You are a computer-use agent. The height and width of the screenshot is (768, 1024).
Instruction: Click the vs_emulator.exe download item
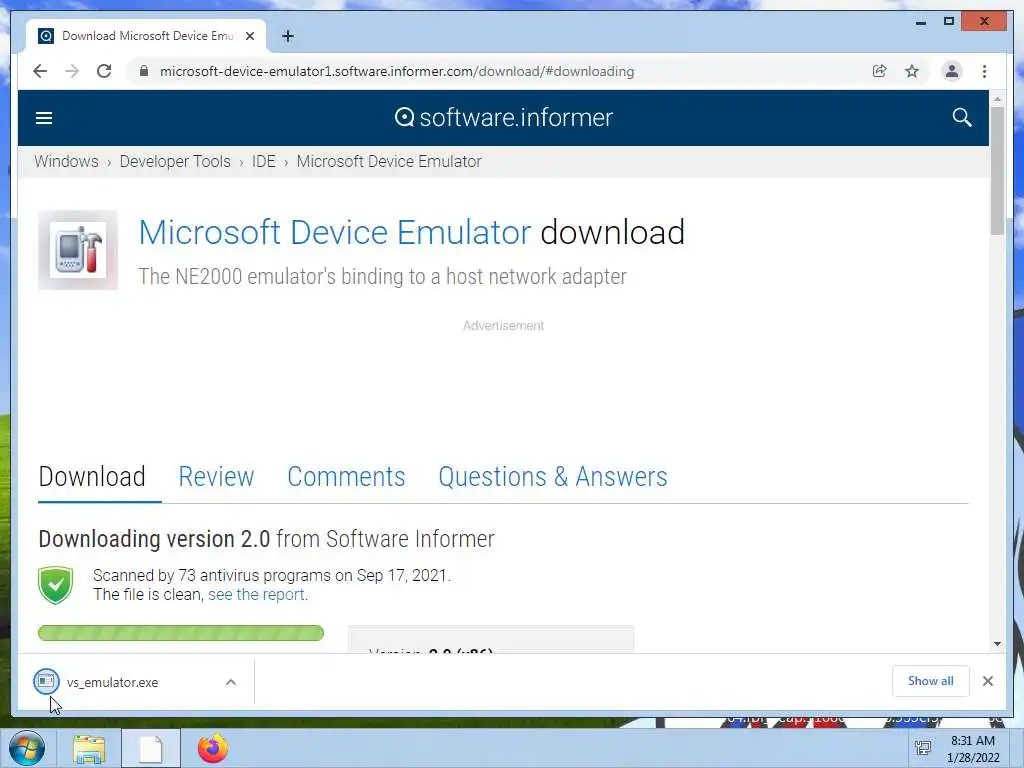click(x=136, y=682)
